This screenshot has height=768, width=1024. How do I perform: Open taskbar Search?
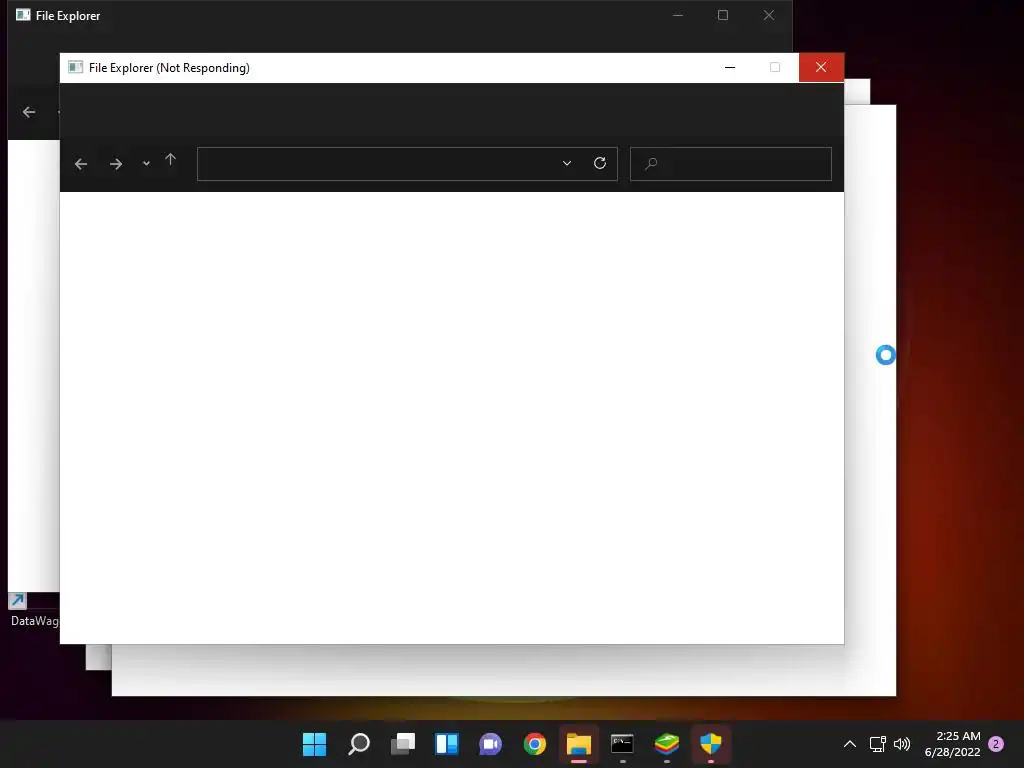click(359, 744)
